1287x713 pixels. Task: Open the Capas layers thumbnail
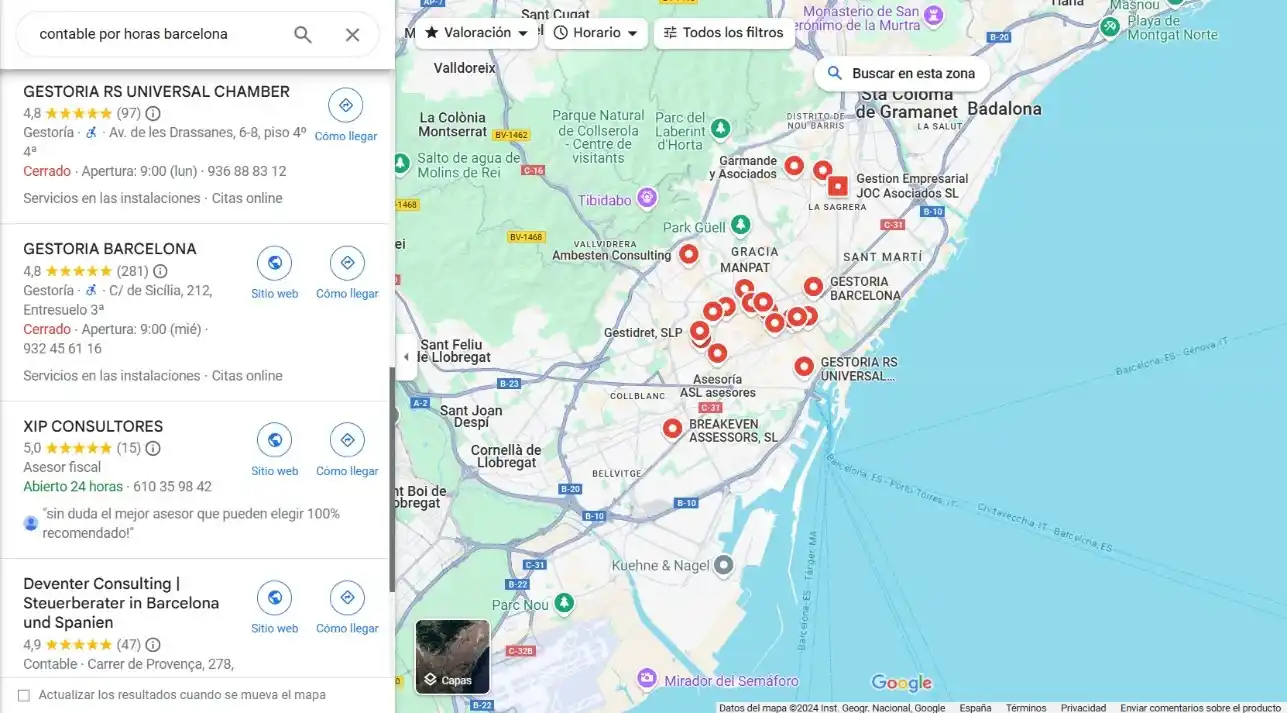click(x=453, y=656)
